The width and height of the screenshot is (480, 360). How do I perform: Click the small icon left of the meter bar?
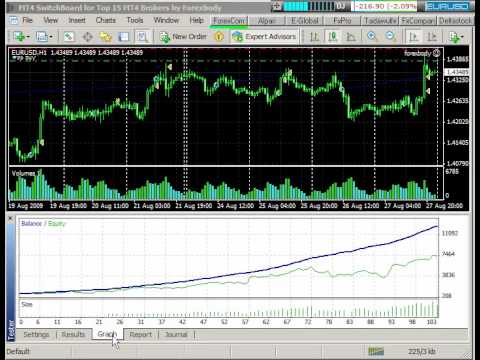[x=276, y=6]
